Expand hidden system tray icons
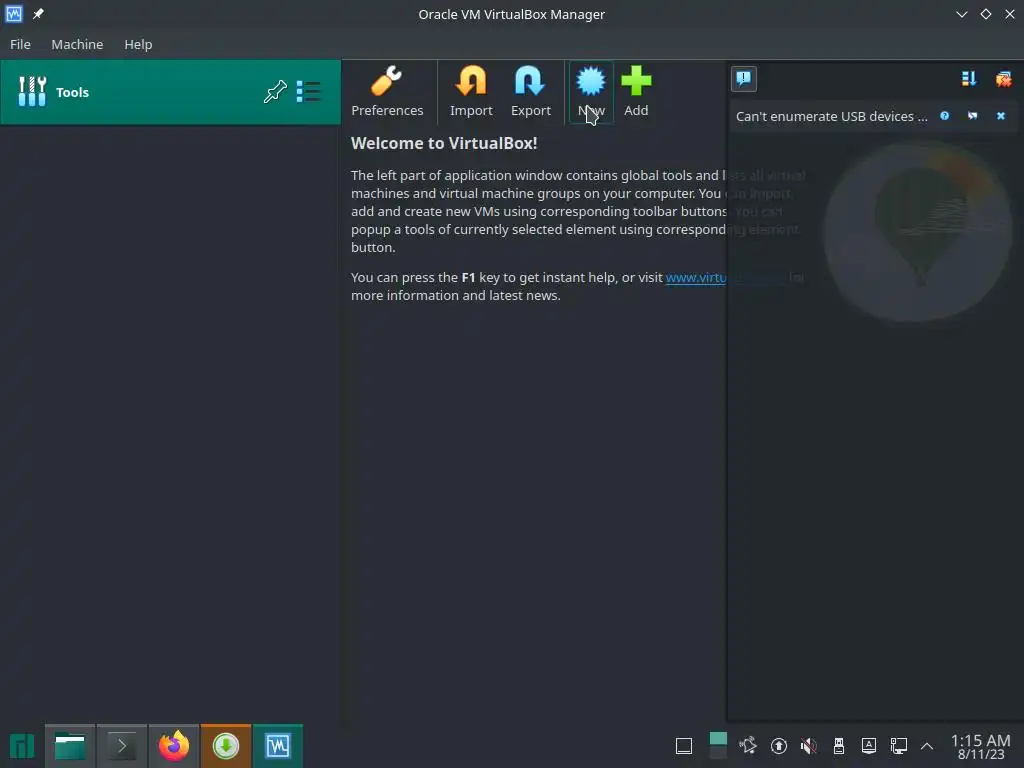This screenshot has width=1024, height=768. 927,745
